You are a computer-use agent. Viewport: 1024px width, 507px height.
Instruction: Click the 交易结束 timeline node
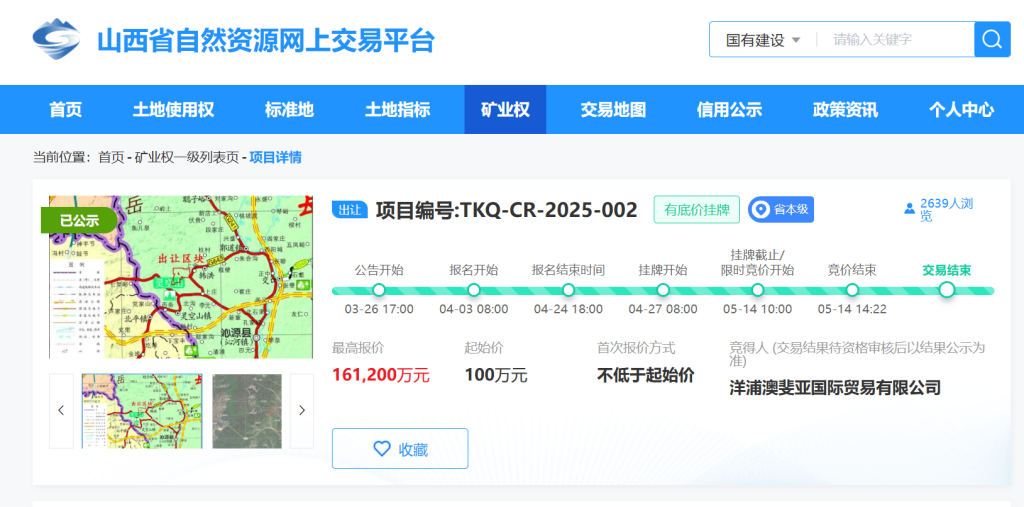[946, 290]
